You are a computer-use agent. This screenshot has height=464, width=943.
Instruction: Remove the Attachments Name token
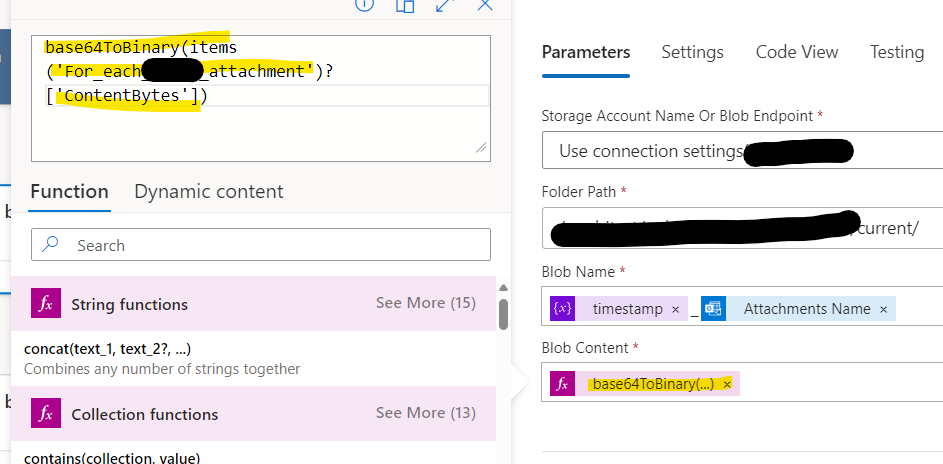pos(884,310)
